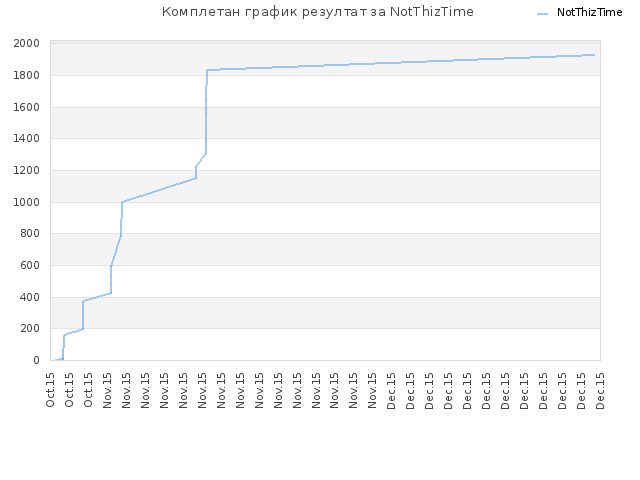Click the last Dec.15 x-axis label
This screenshot has width=640, height=480.
(600, 390)
